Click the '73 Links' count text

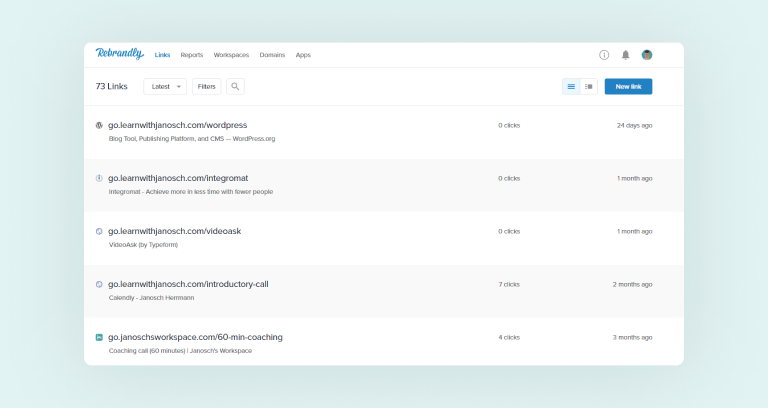(x=111, y=86)
